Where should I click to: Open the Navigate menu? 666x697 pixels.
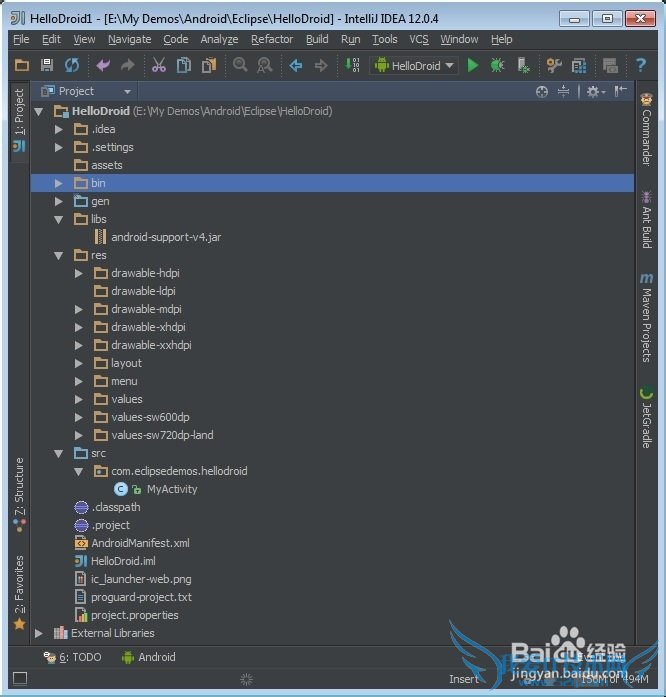click(129, 40)
